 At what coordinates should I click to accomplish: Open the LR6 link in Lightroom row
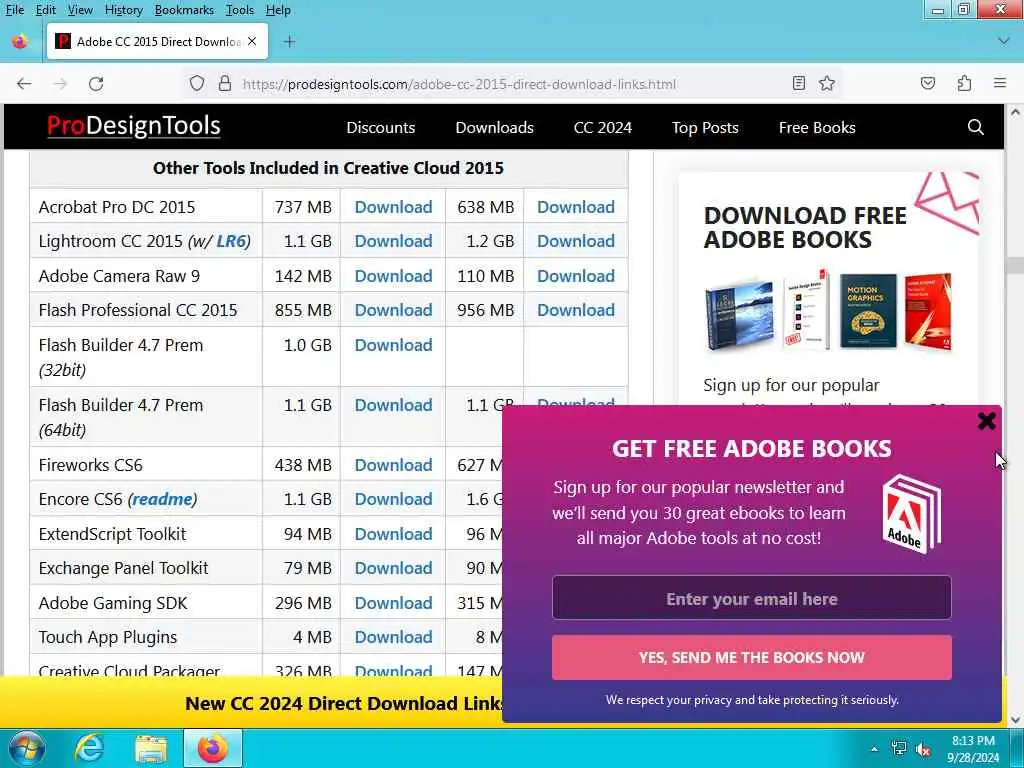click(231, 241)
